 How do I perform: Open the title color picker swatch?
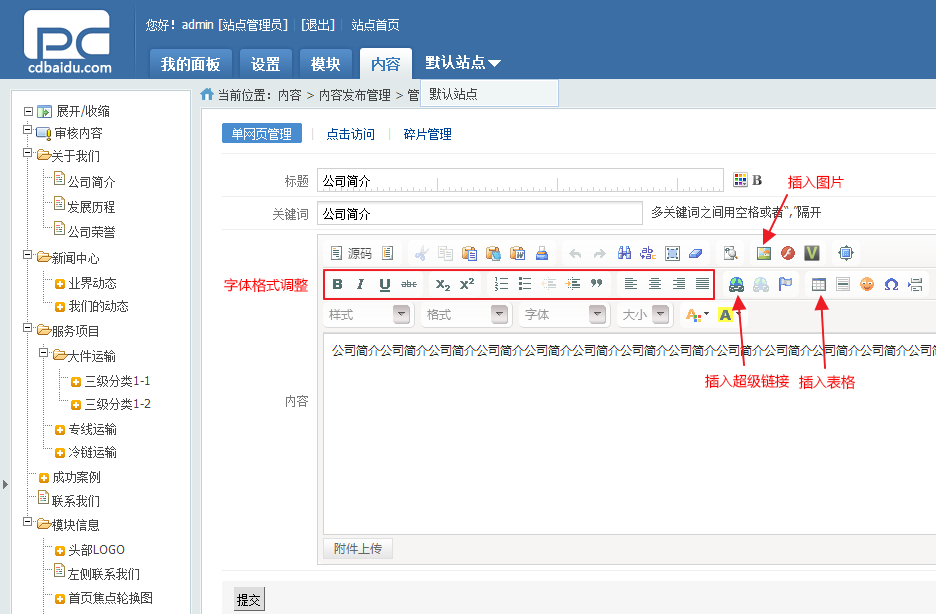[740, 180]
